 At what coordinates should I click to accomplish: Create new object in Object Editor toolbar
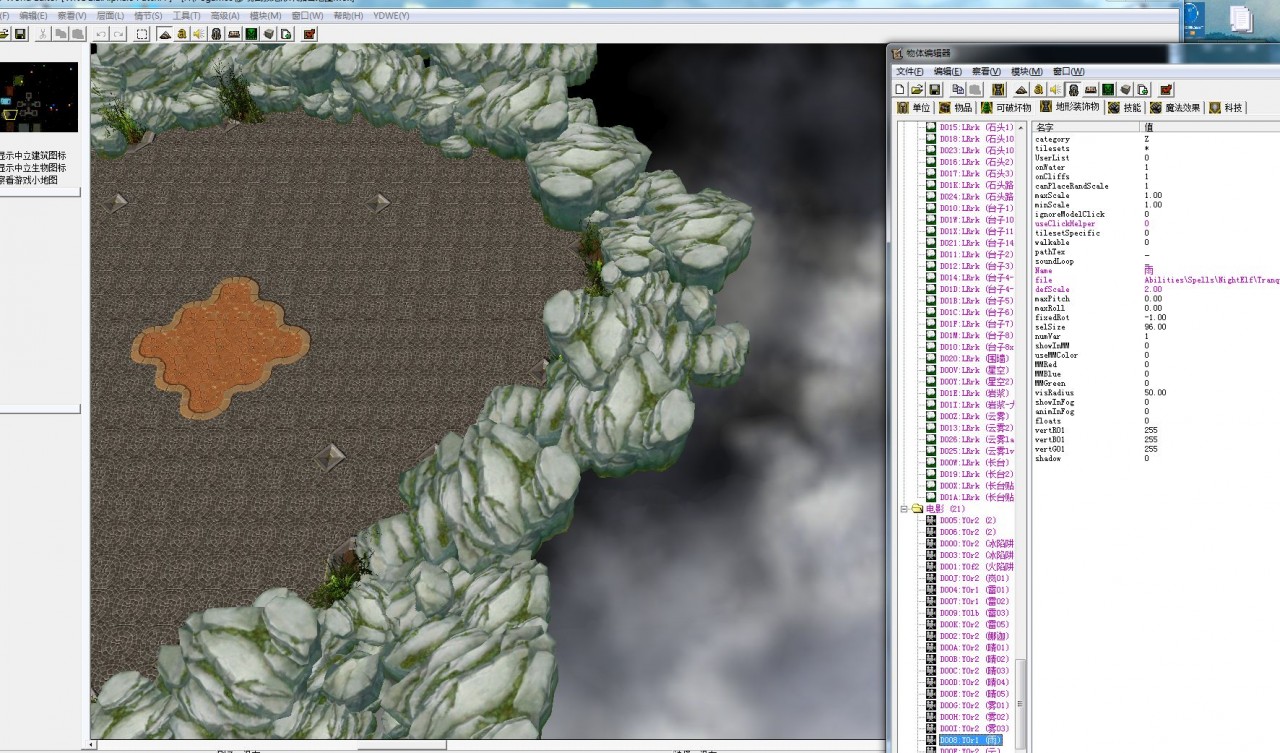click(900, 90)
